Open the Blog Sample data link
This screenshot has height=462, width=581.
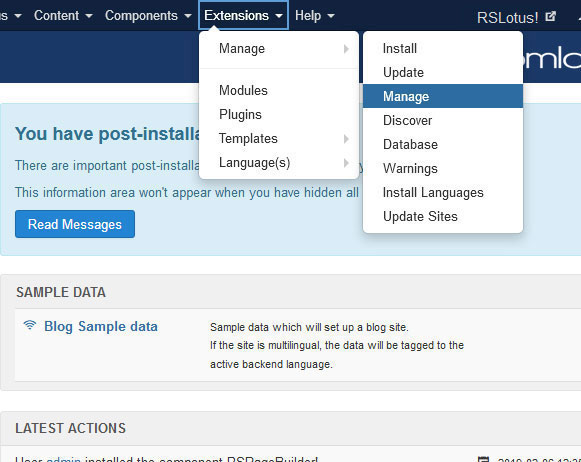click(101, 326)
